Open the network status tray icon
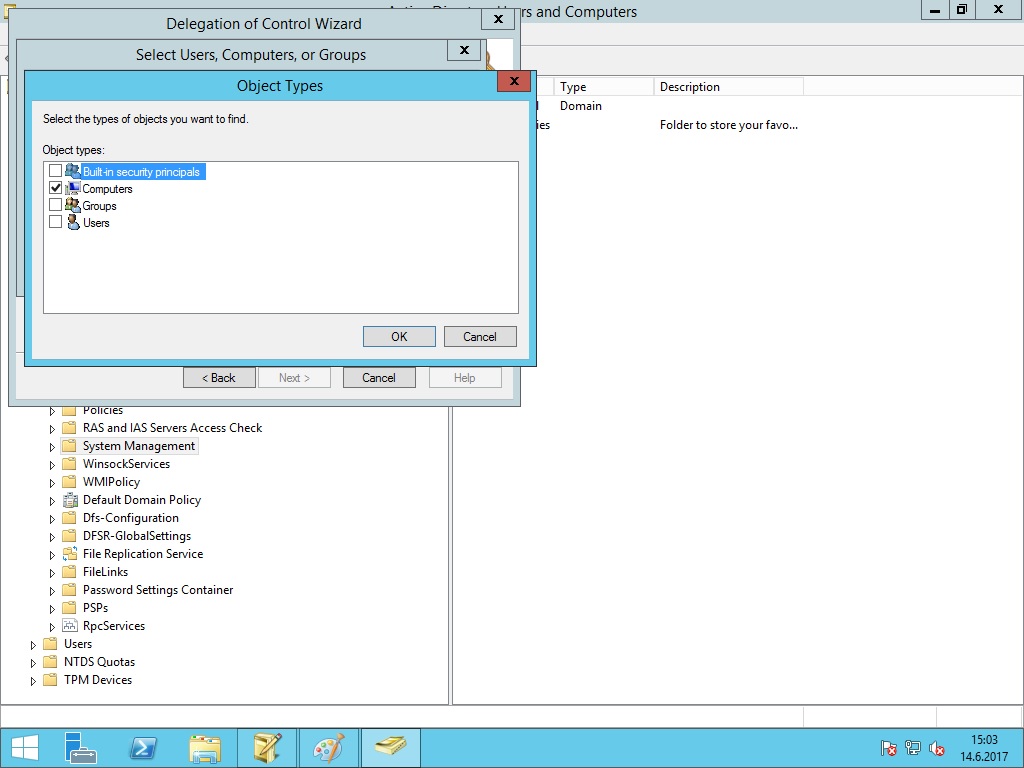 [x=913, y=748]
